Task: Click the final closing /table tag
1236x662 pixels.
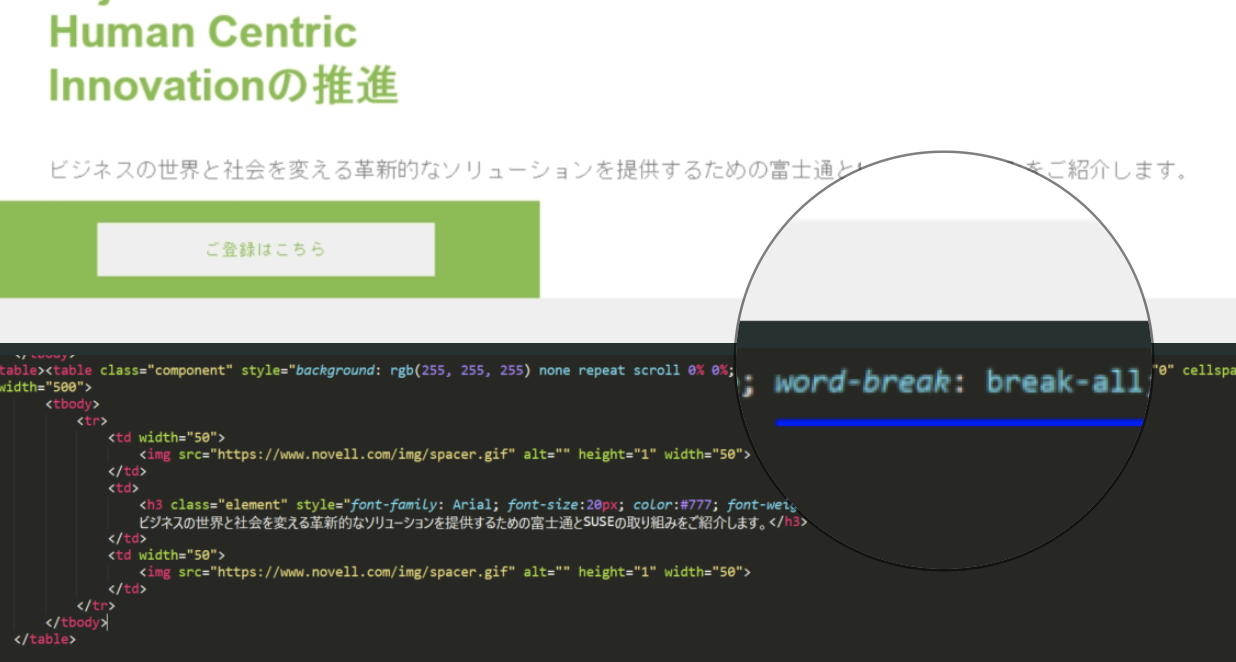Action: tap(46, 639)
